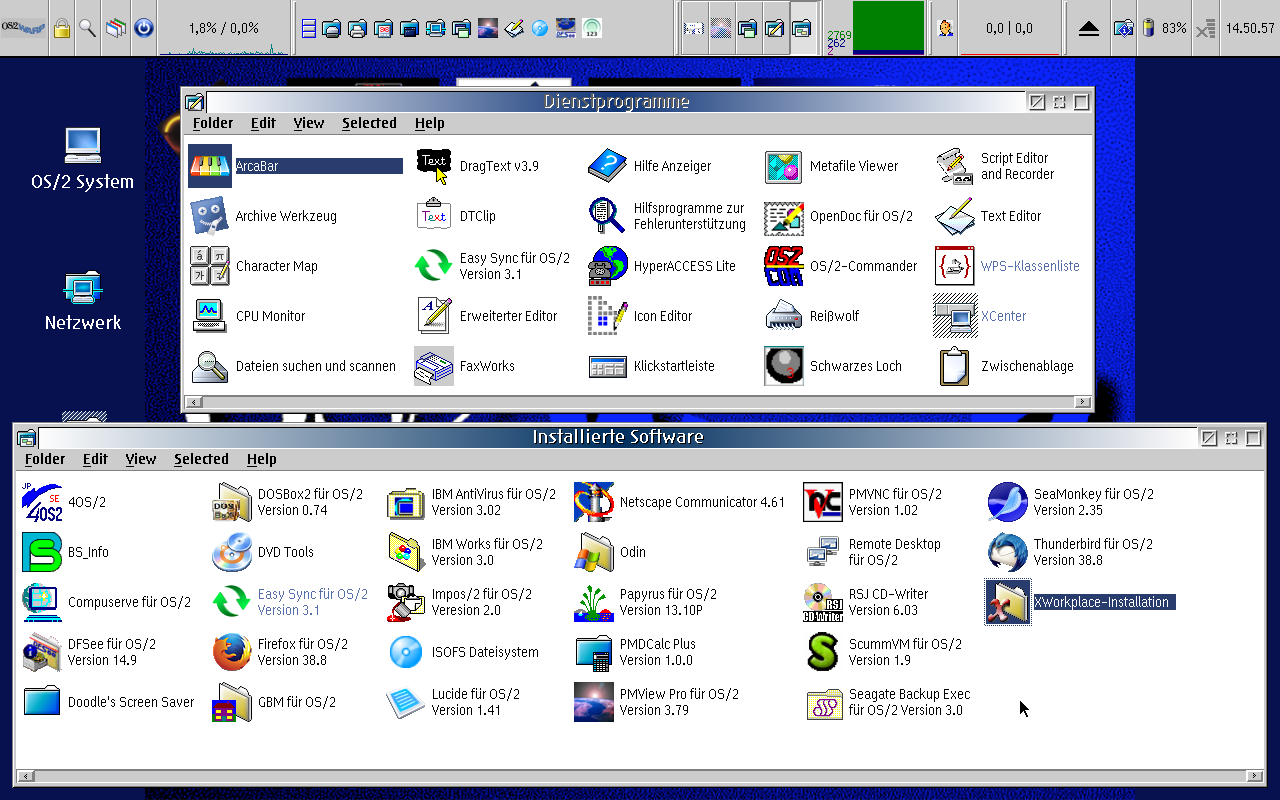This screenshot has width=1280, height=800.
Task: Open Papyrus für OS/2
Action: point(594,602)
